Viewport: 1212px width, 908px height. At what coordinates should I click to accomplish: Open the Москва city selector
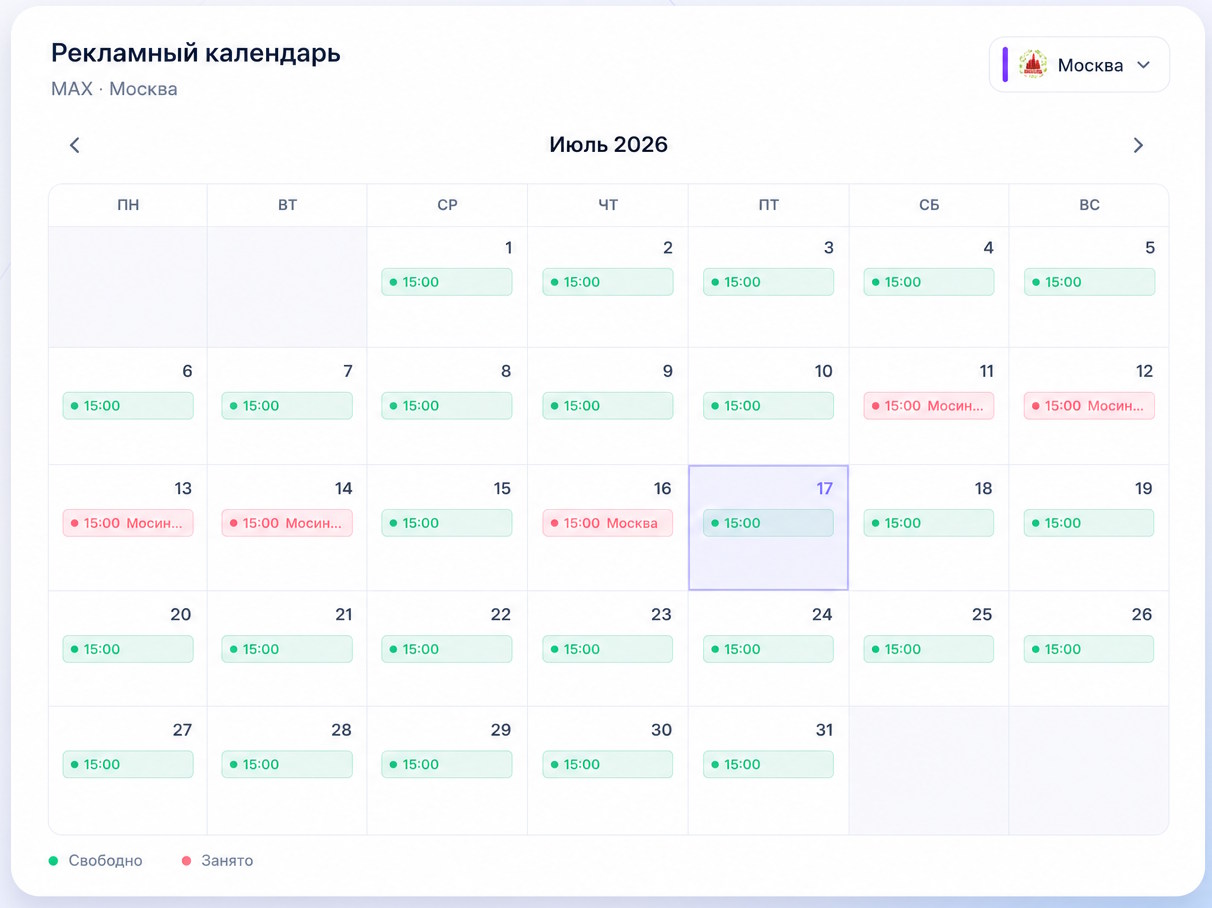[1079, 65]
